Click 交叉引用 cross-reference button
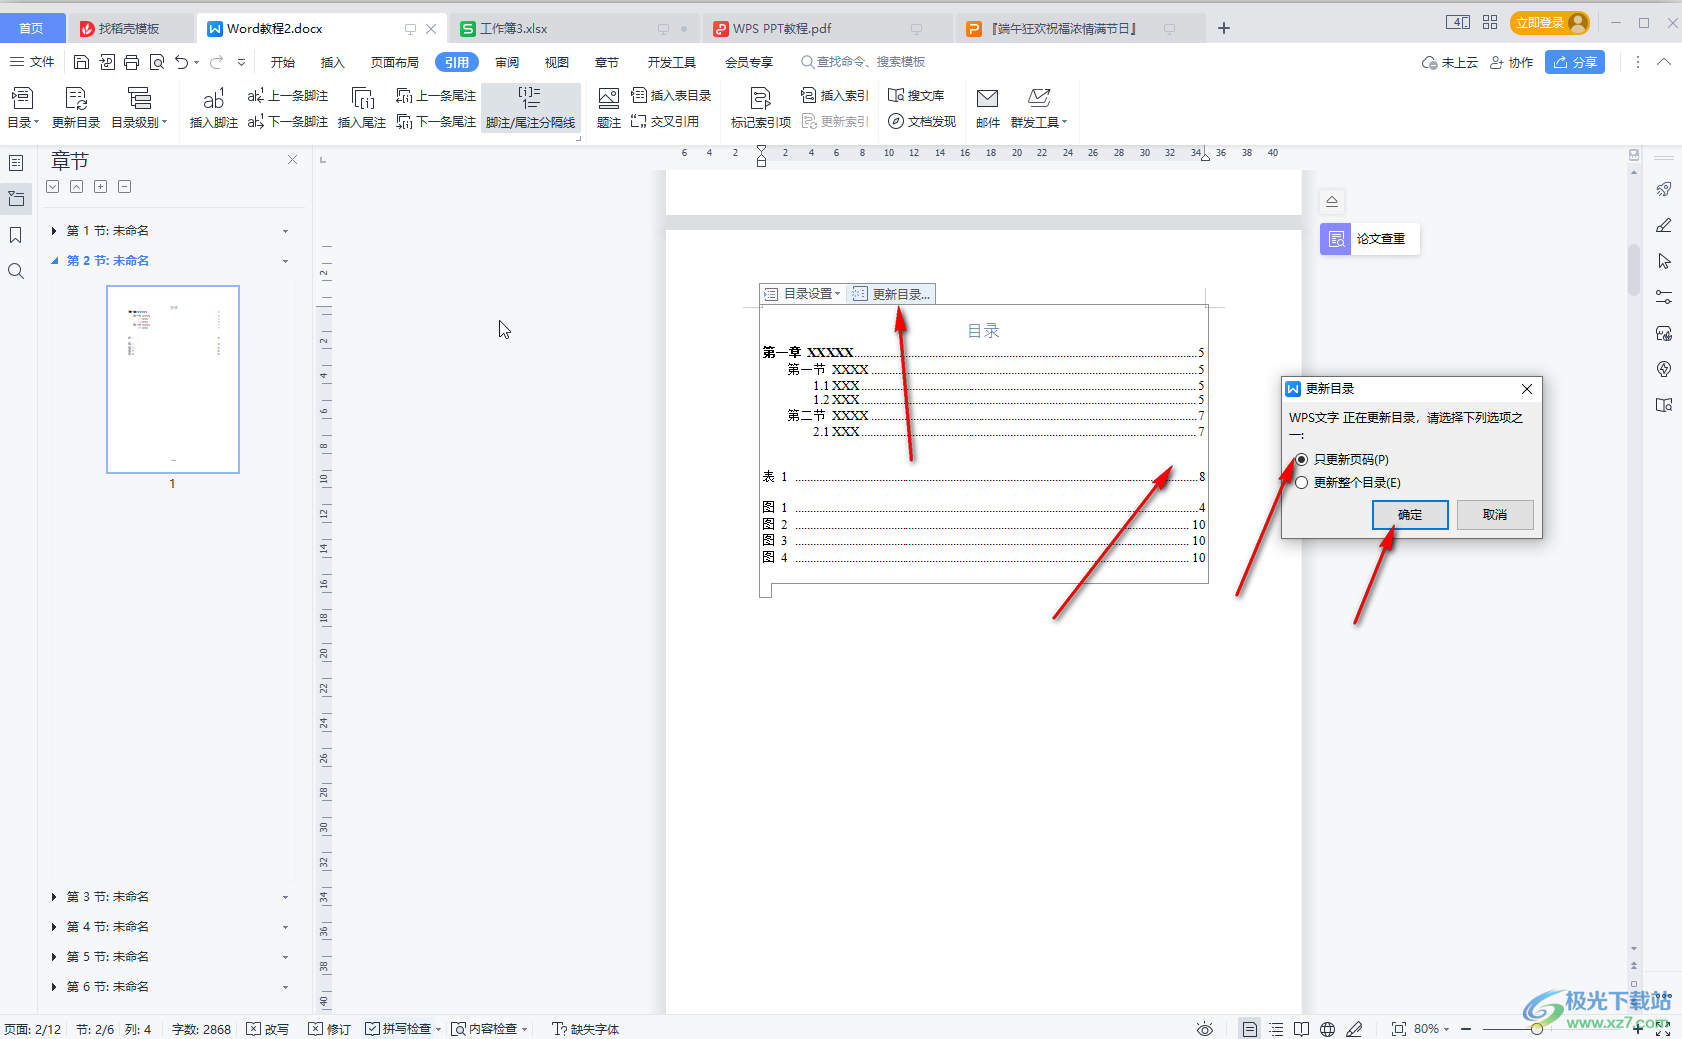Viewport: 1682px width, 1039px height. [665, 122]
